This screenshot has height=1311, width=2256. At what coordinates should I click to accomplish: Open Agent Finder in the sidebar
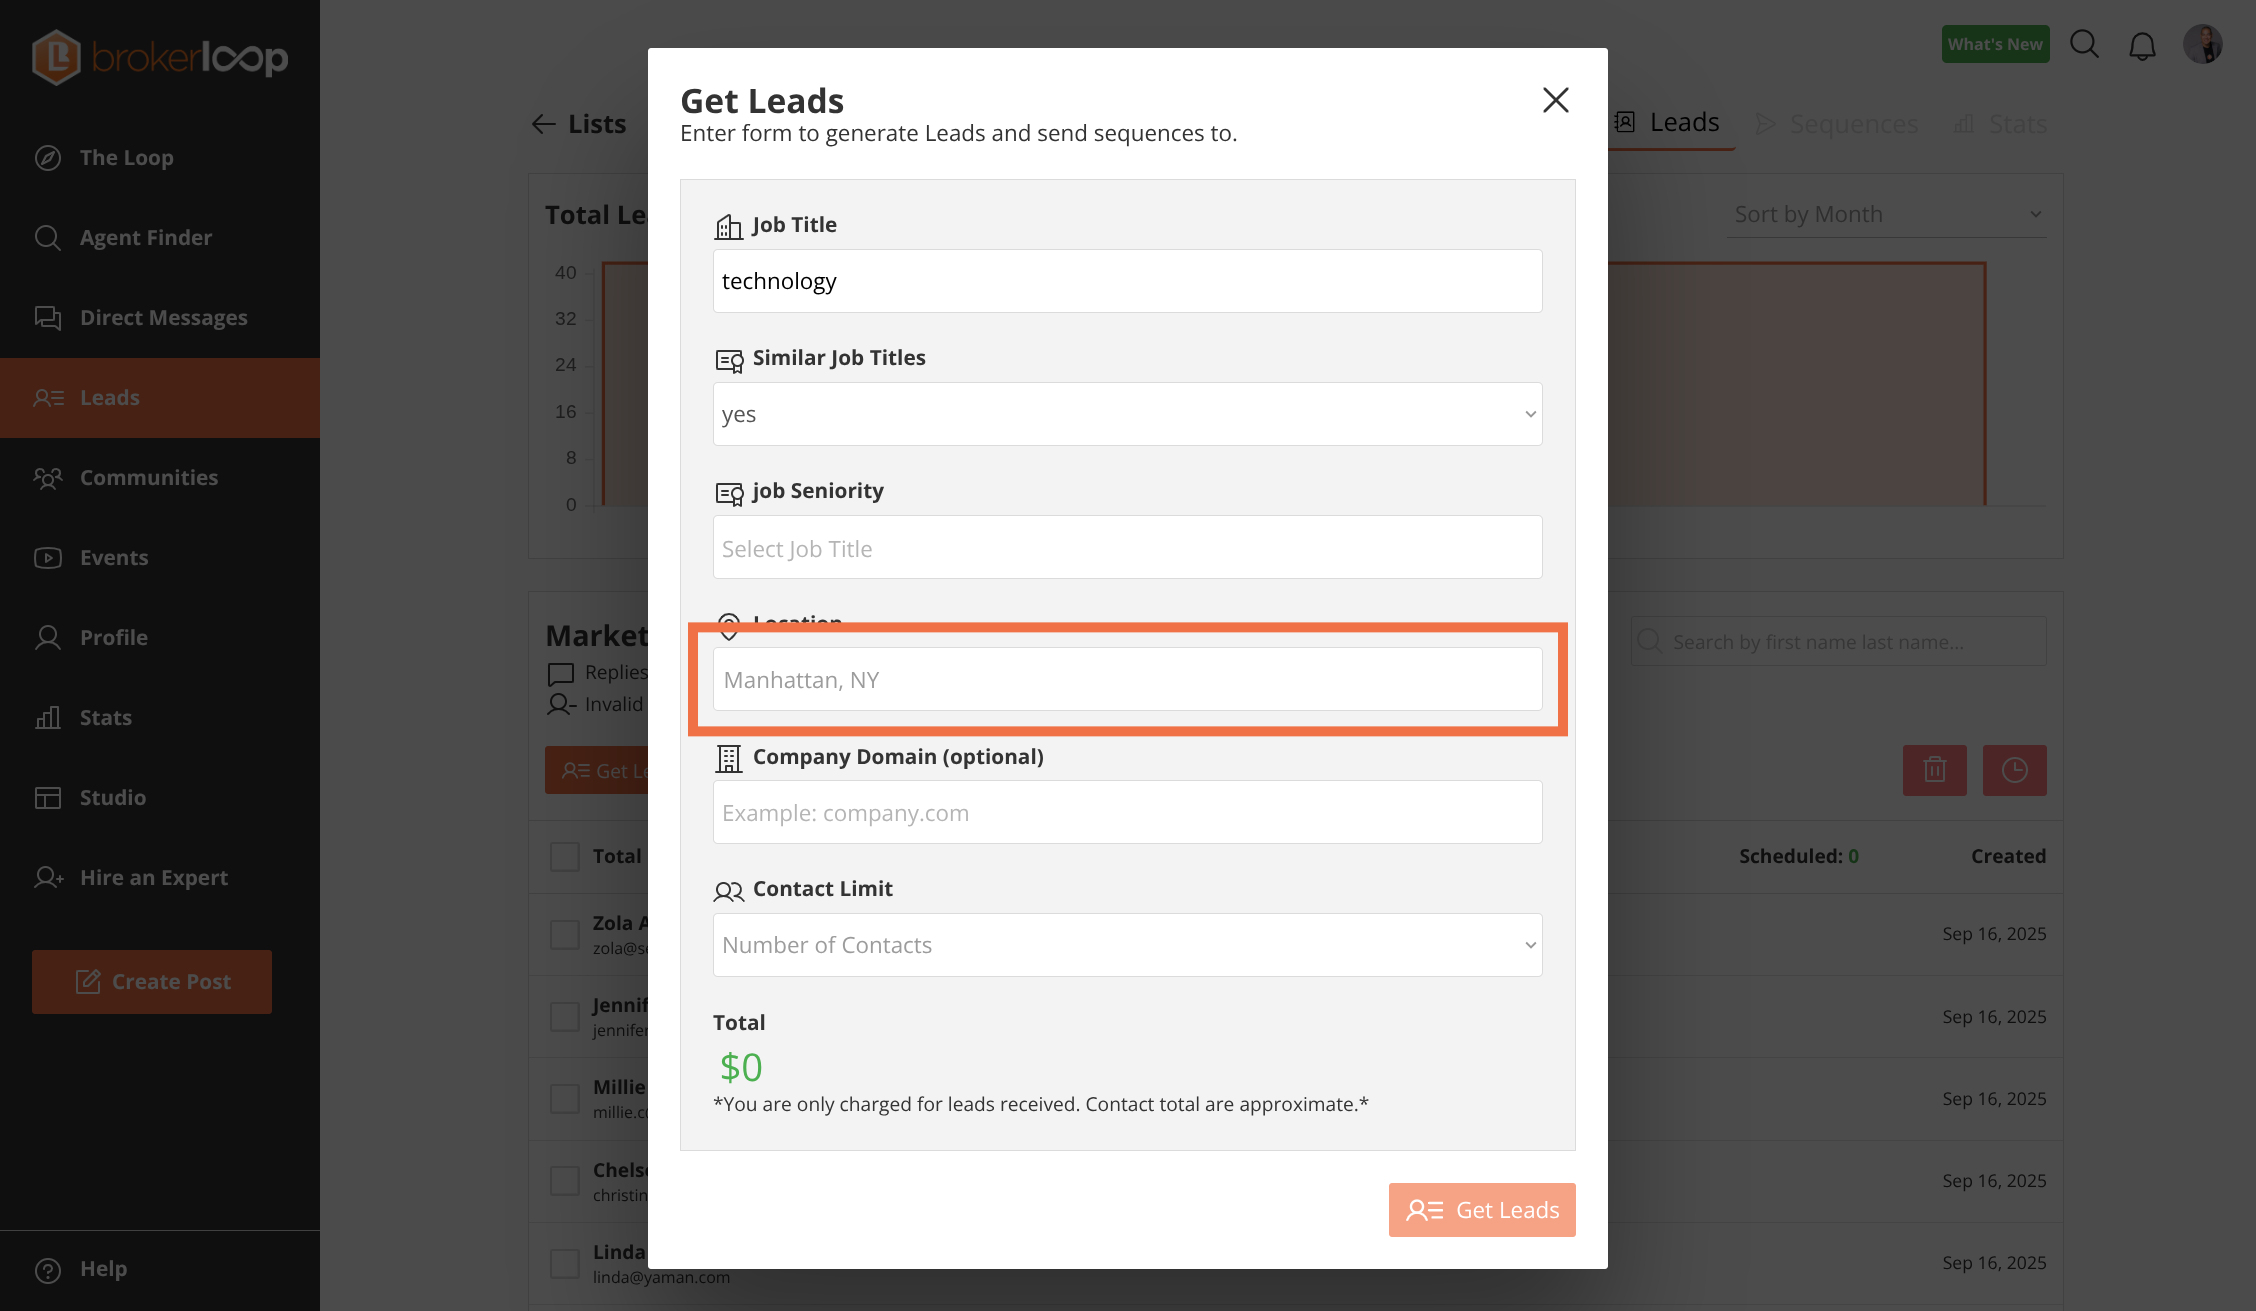pyautogui.click(x=146, y=237)
